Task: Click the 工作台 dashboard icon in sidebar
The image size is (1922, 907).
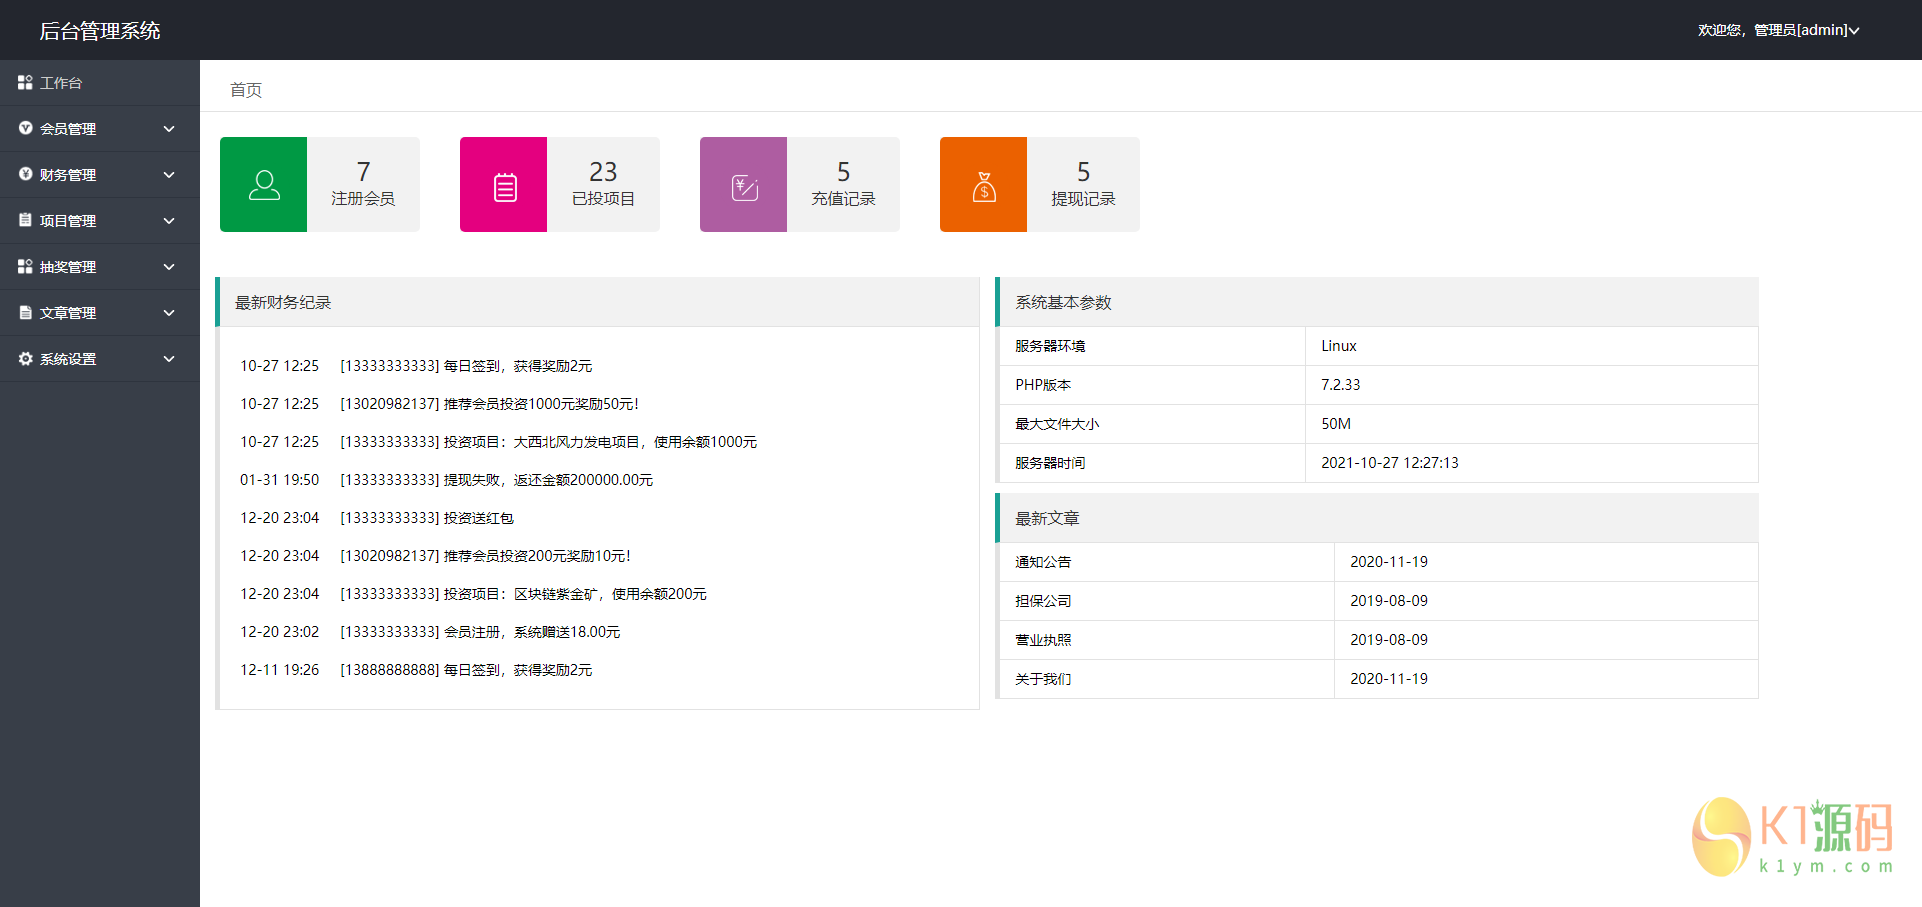Action: click(x=25, y=83)
